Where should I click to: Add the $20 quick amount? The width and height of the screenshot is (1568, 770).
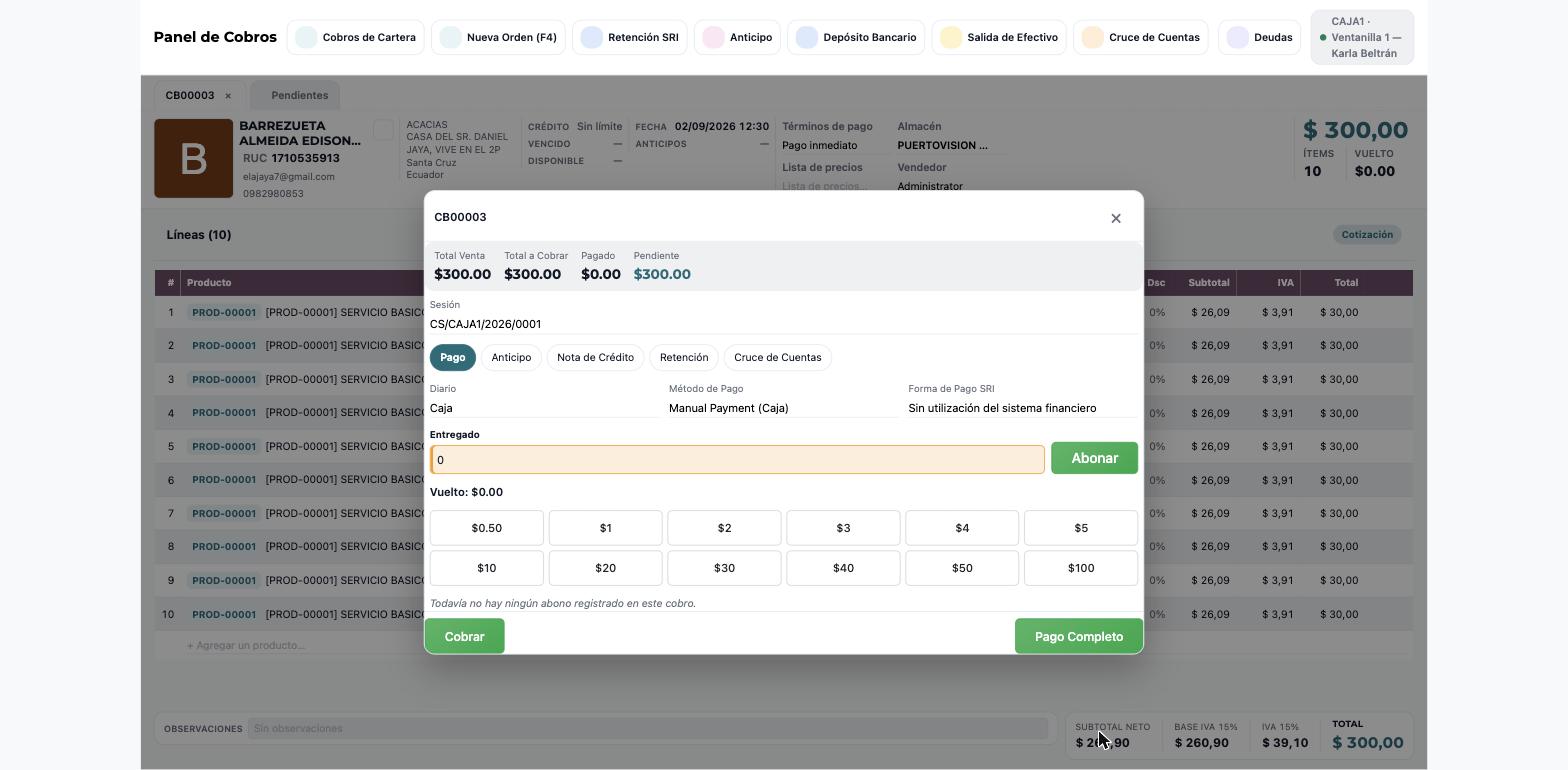pyautogui.click(x=605, y=568)
